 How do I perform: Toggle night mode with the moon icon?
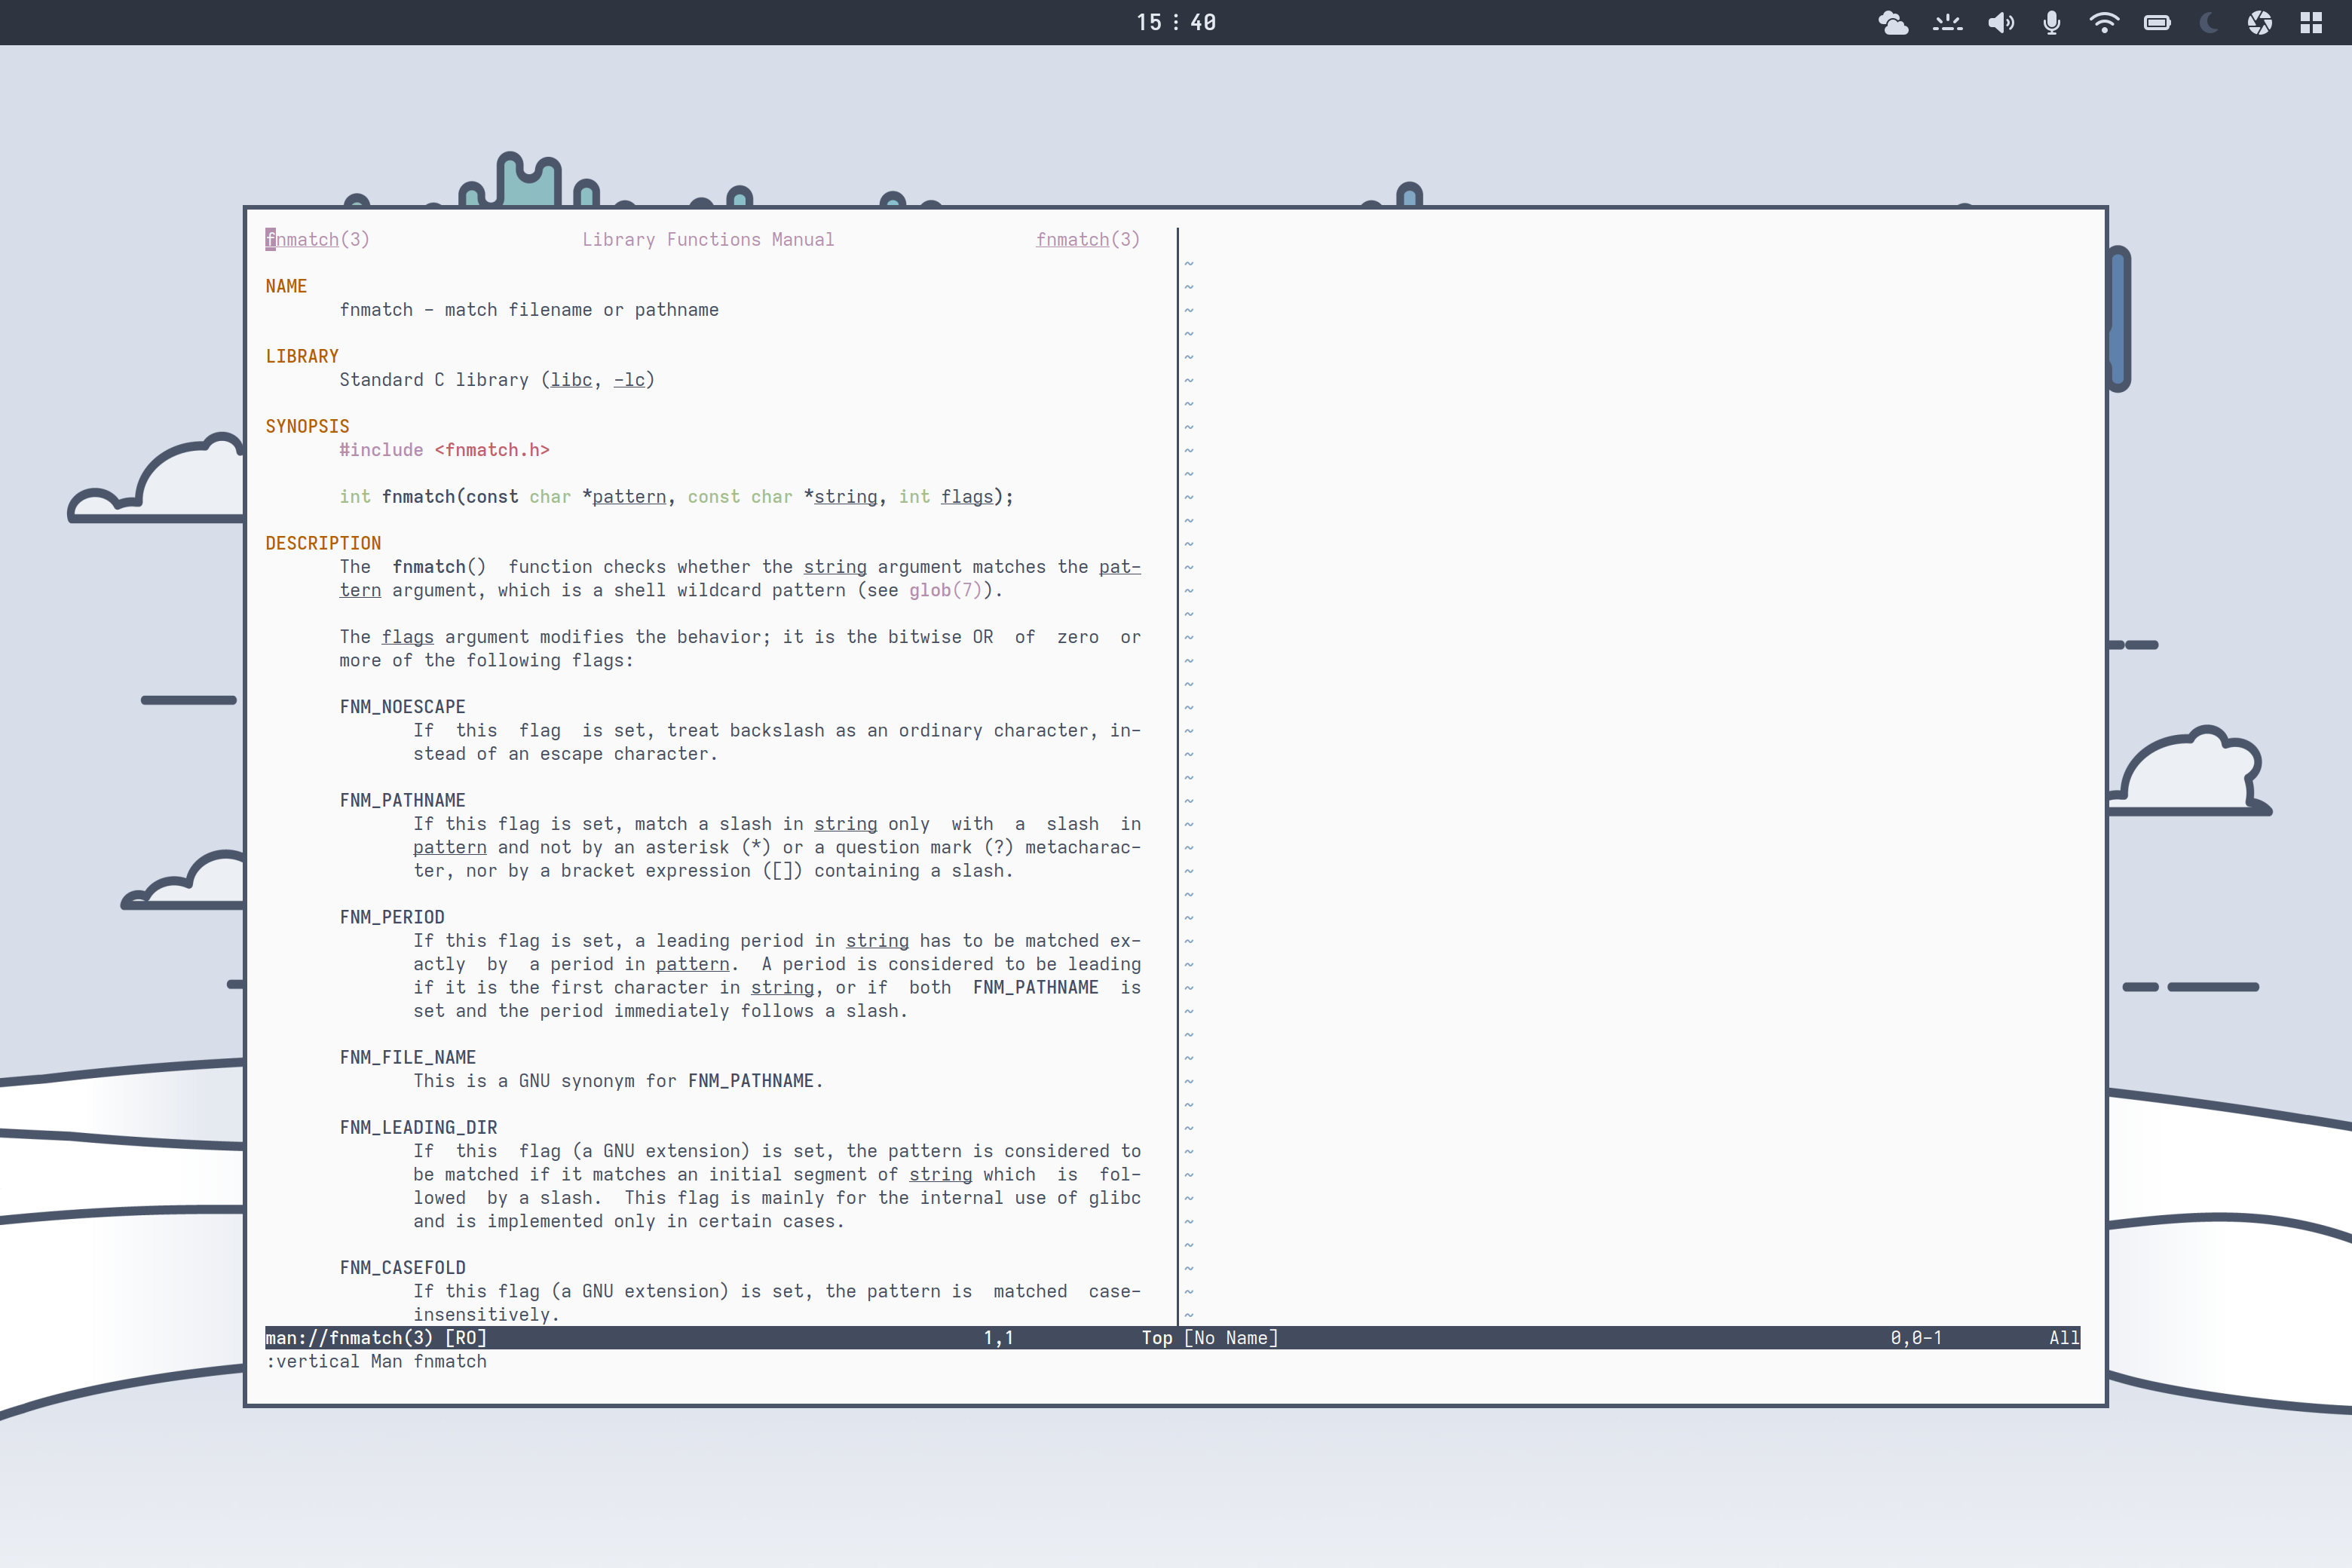click(x=2208, y=22)
